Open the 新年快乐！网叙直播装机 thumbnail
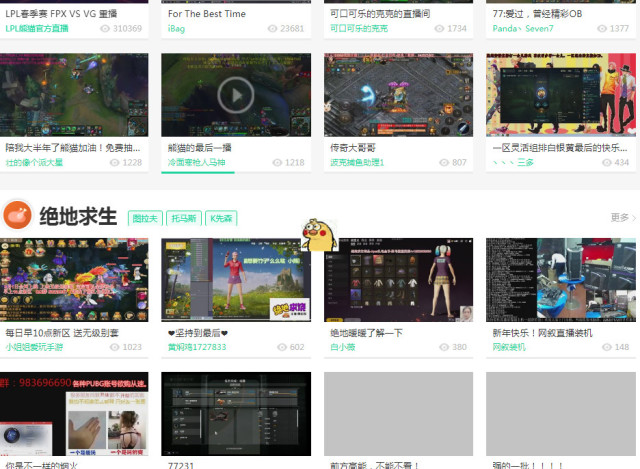 tap(561, 280)
